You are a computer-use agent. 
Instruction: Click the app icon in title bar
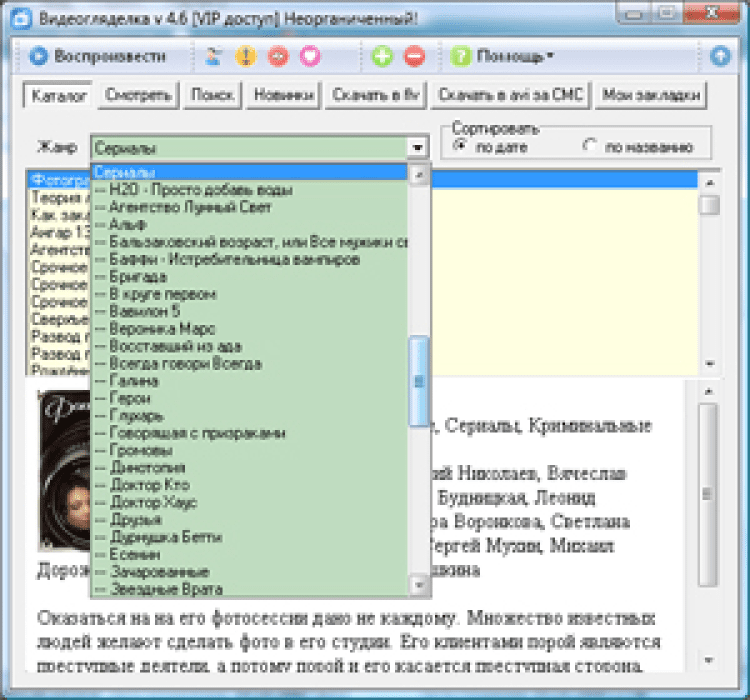21,19
